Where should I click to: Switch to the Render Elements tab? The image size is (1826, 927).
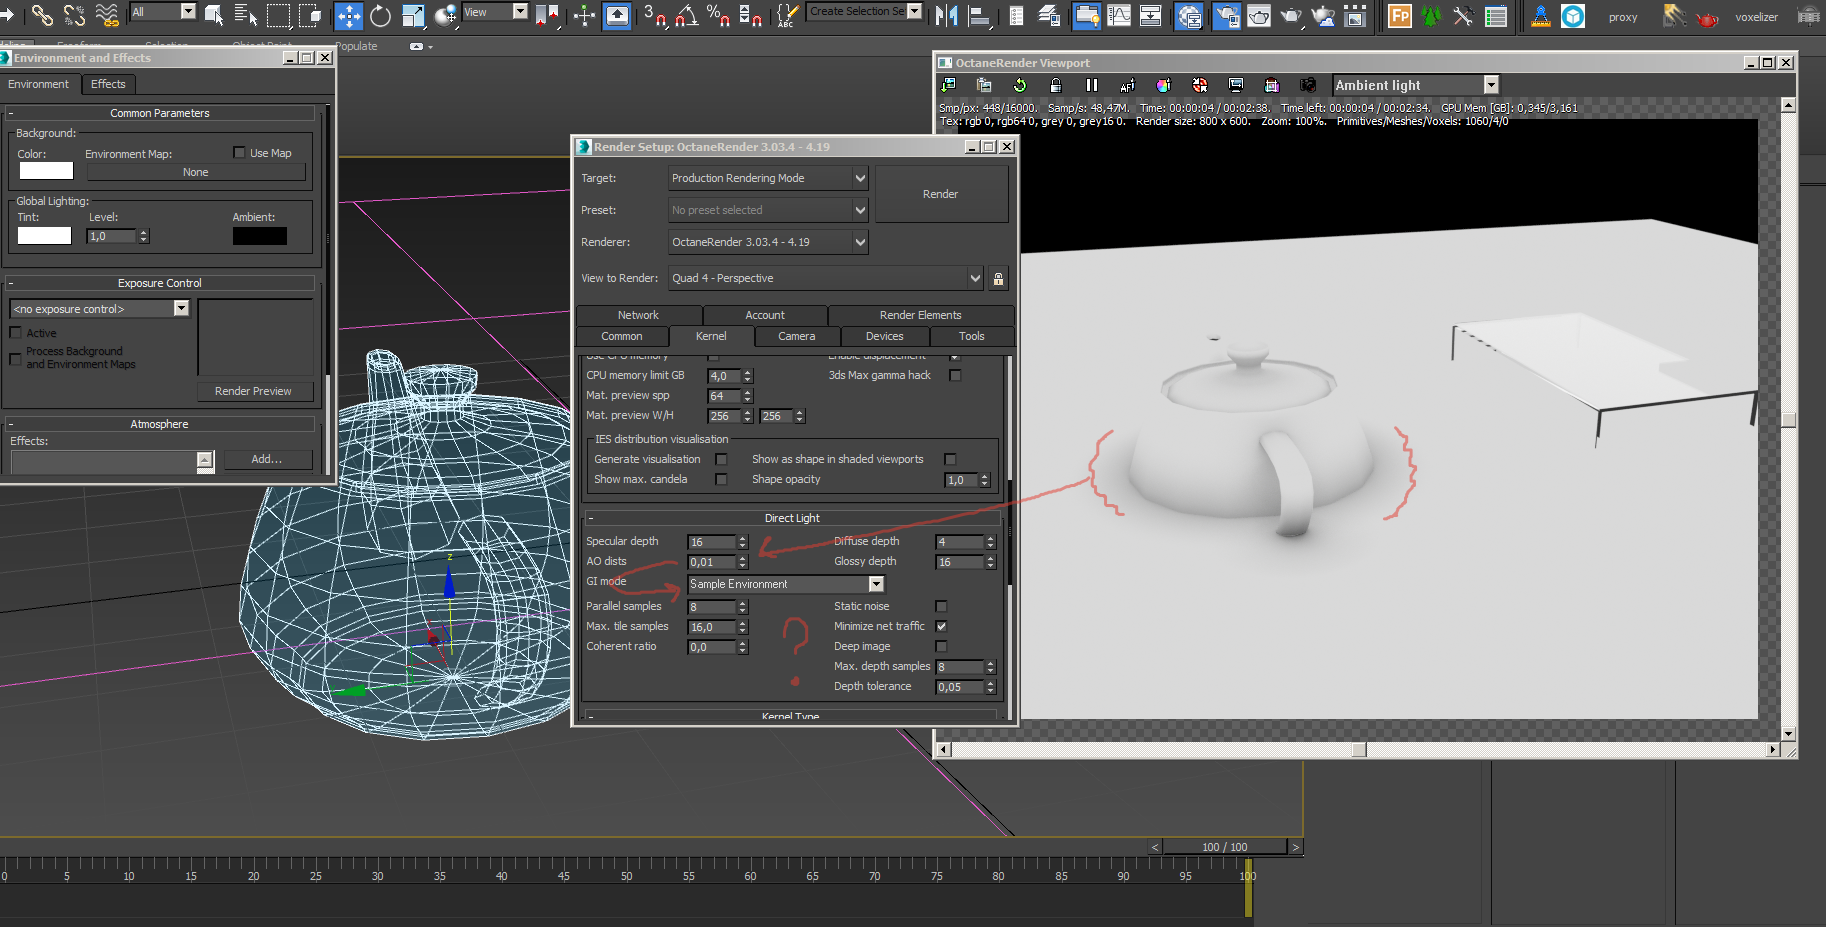pyautogui.click(x=920, y=315)
